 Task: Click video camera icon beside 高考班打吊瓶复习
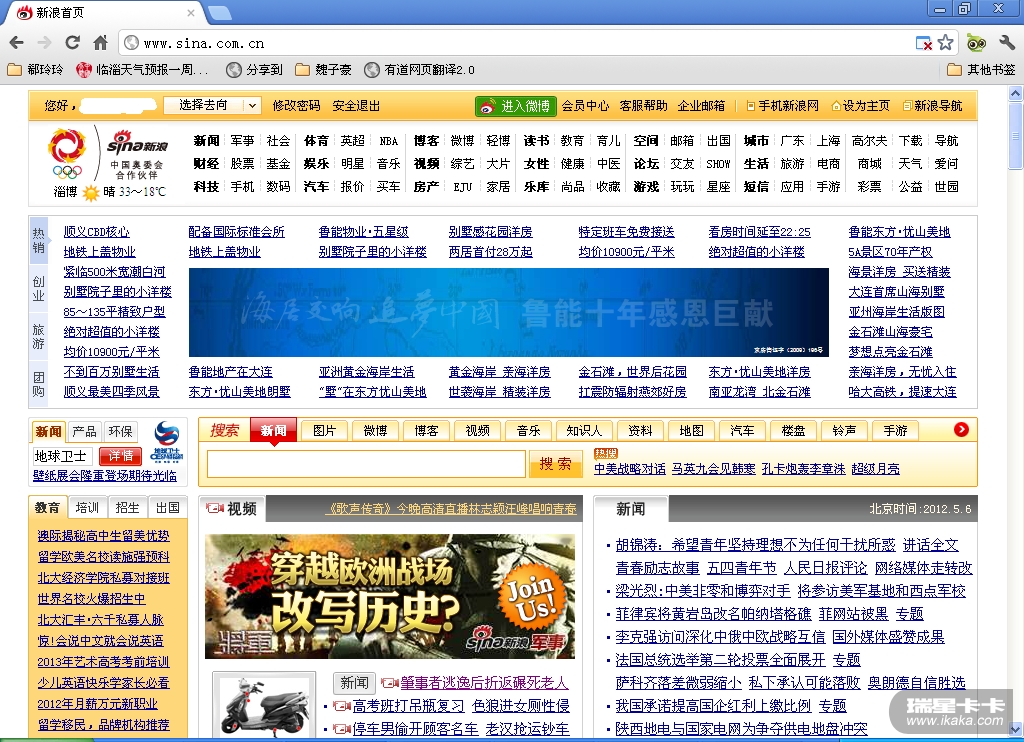pyautogui.click(x=342, y=706)
